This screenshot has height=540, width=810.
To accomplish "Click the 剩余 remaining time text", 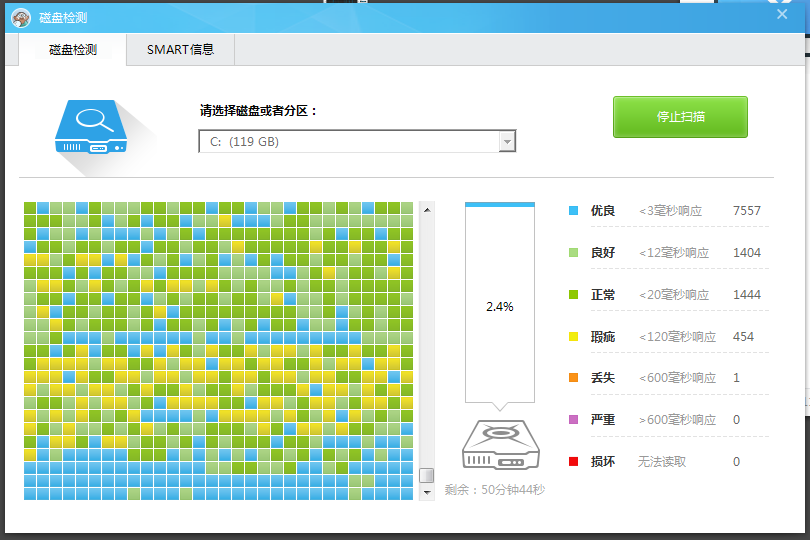I will click(495, 490).
